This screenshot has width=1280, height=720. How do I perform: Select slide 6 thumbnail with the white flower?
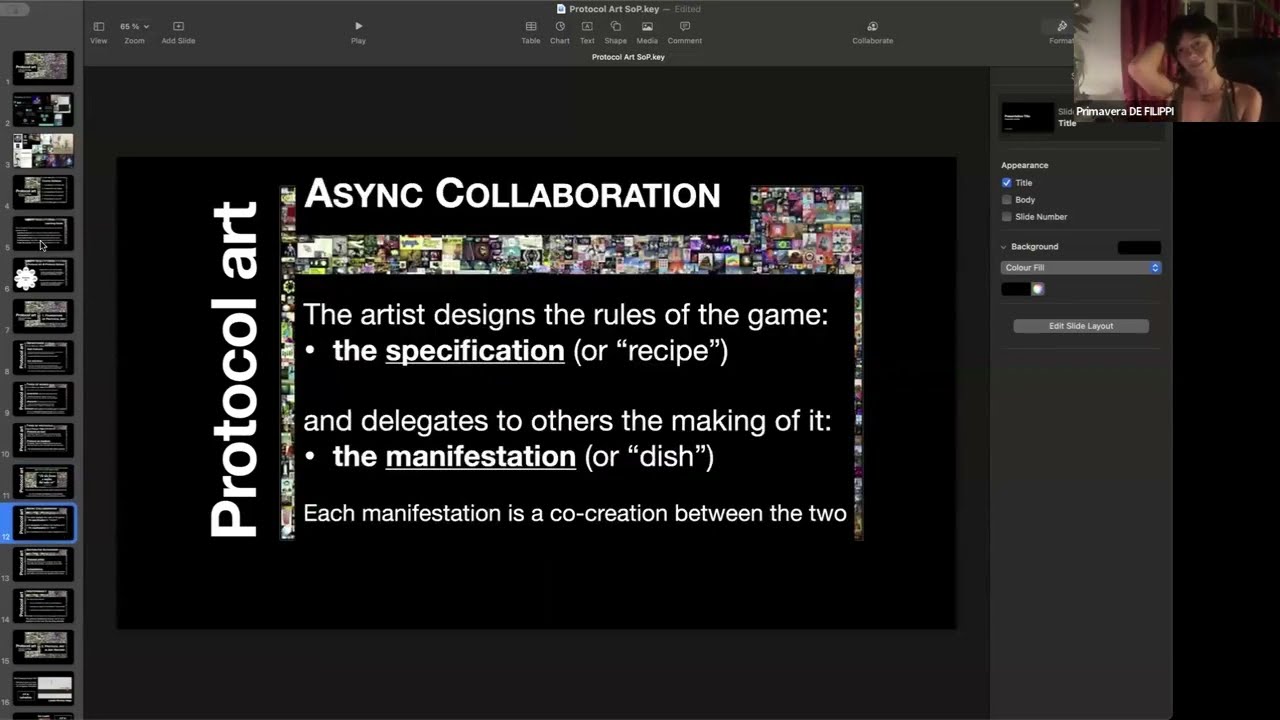[x=43, y=274]
